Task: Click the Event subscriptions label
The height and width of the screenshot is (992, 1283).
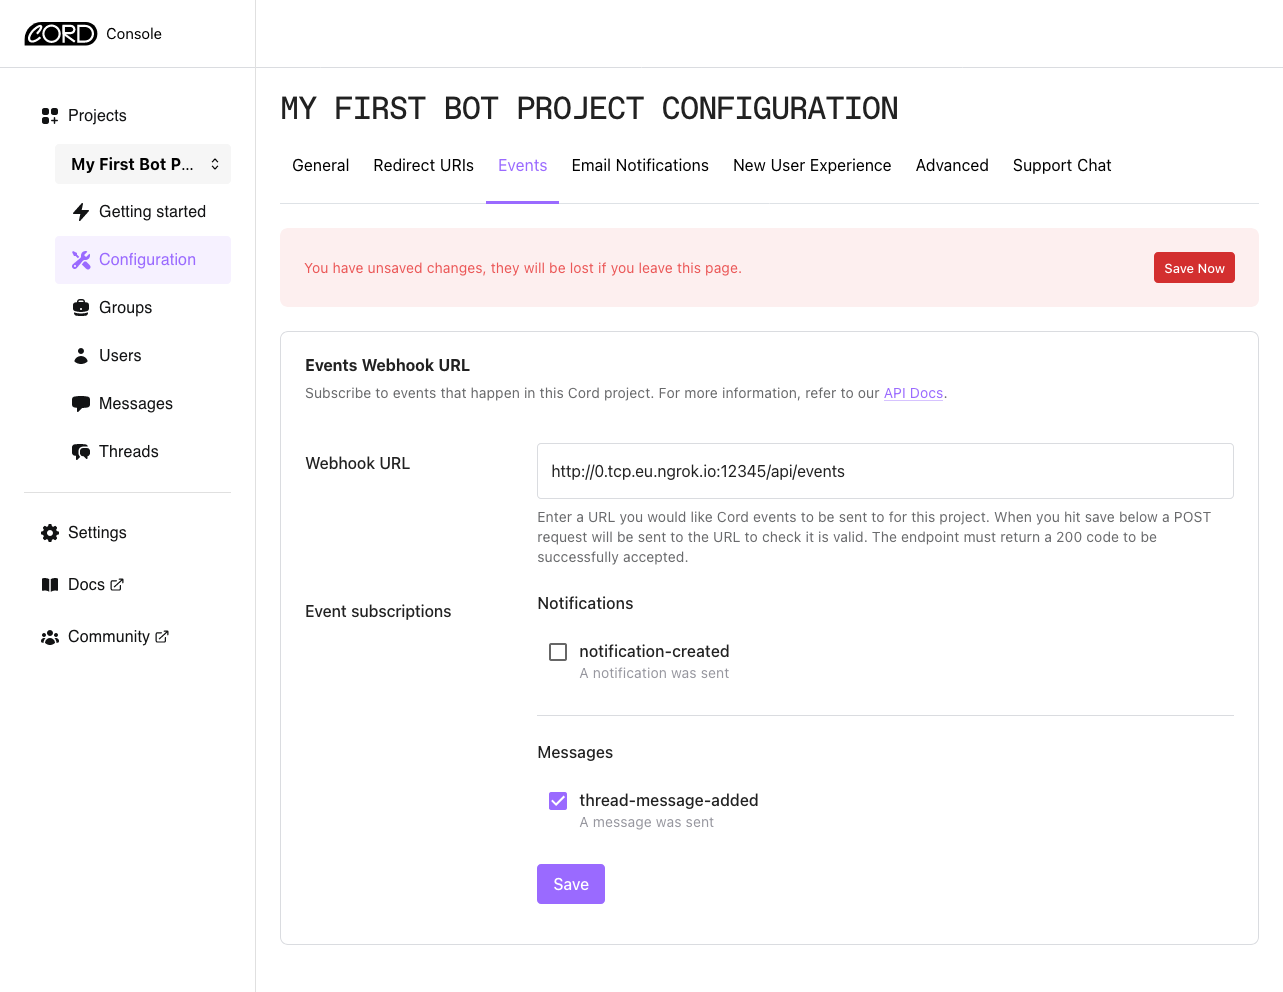Action: click(x=378, y=612)
